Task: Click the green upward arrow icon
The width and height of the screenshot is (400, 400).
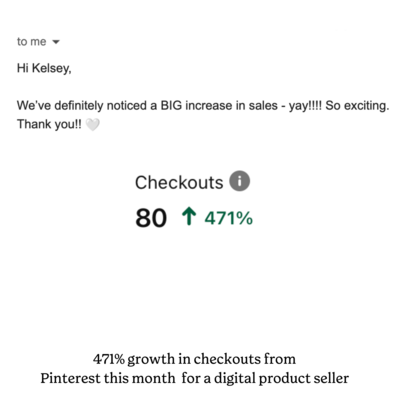Action: tap(189, 216)
